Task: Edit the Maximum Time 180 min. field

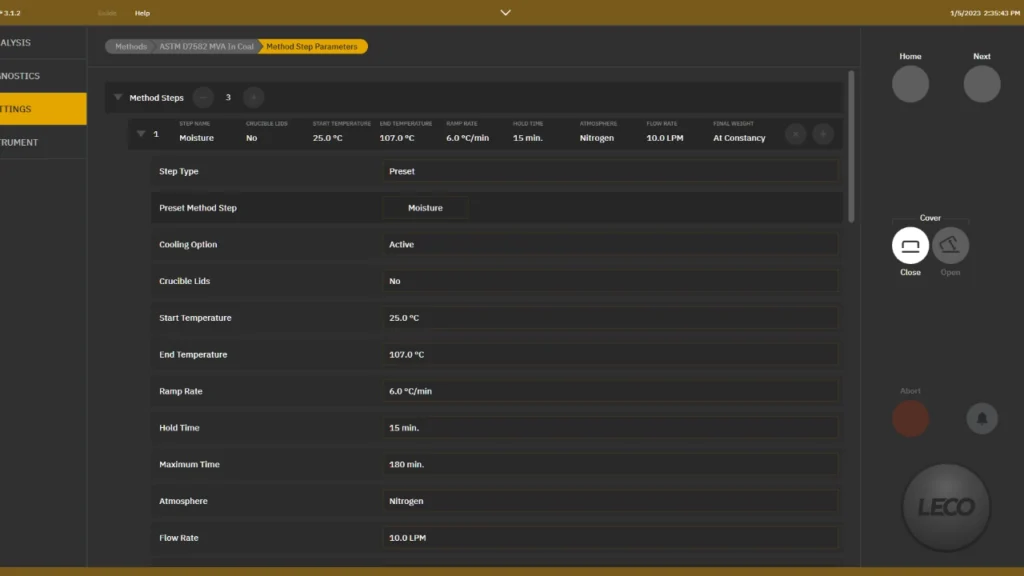Action: click(610, 464)
